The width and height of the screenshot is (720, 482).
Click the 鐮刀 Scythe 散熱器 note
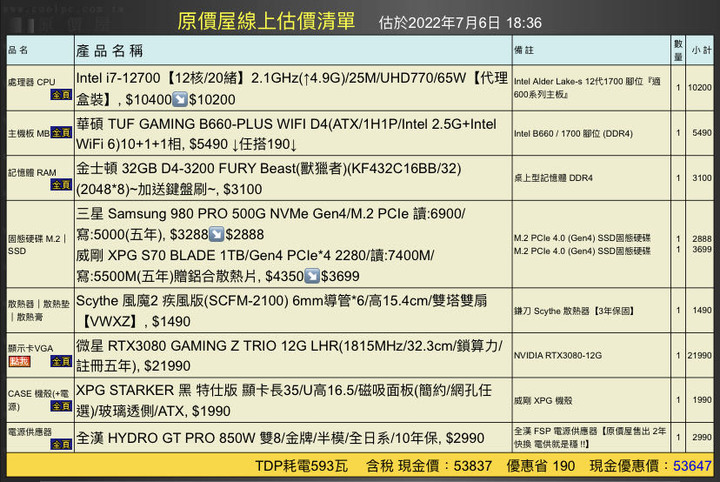tap(574, 311)
